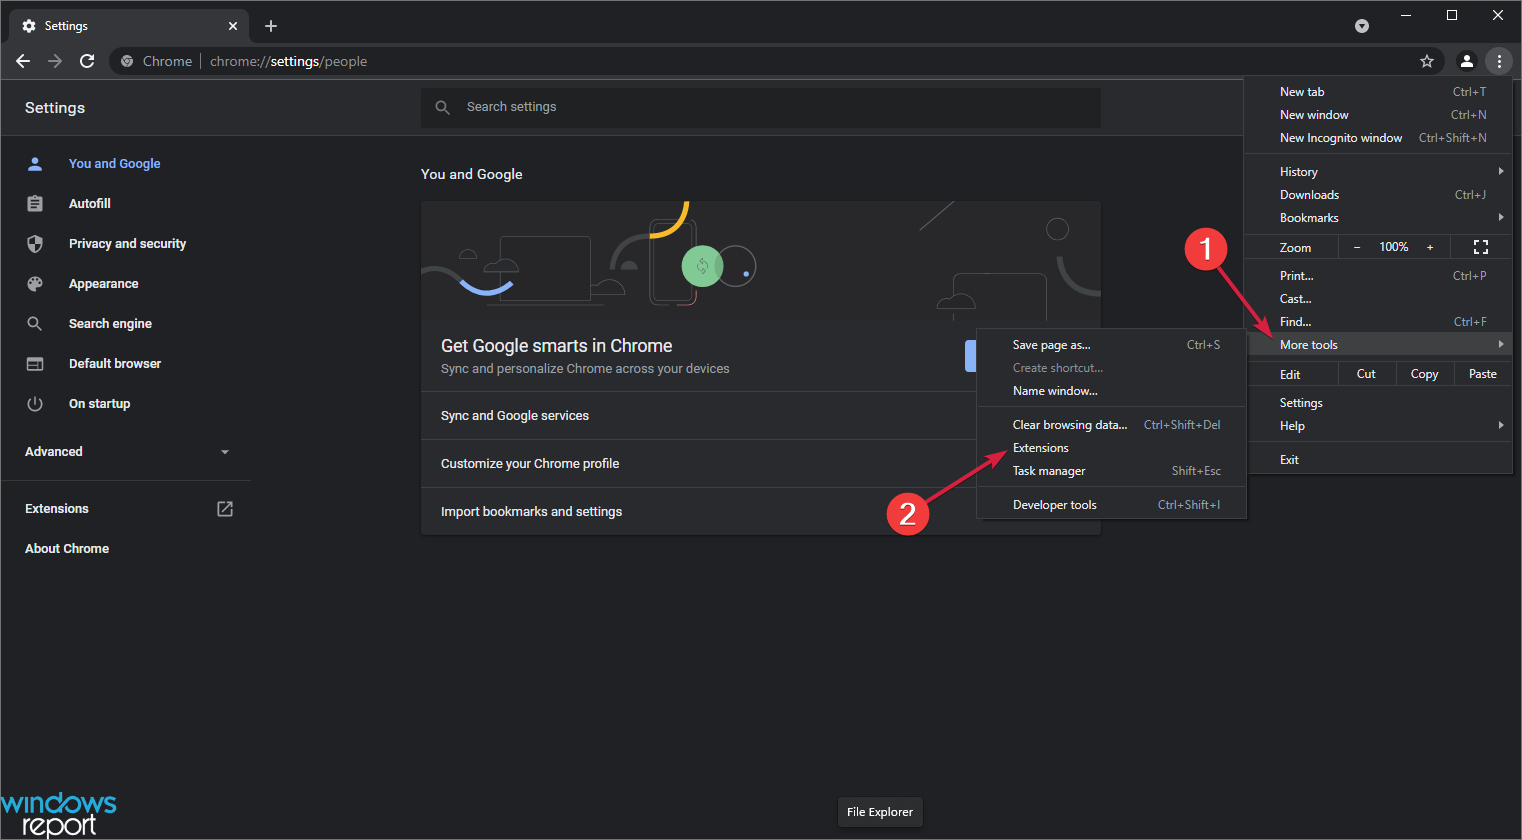The height and width of the screenshot is (840, 1522).
Task: Go to Search engine settings
Action: tap(110, 324)
